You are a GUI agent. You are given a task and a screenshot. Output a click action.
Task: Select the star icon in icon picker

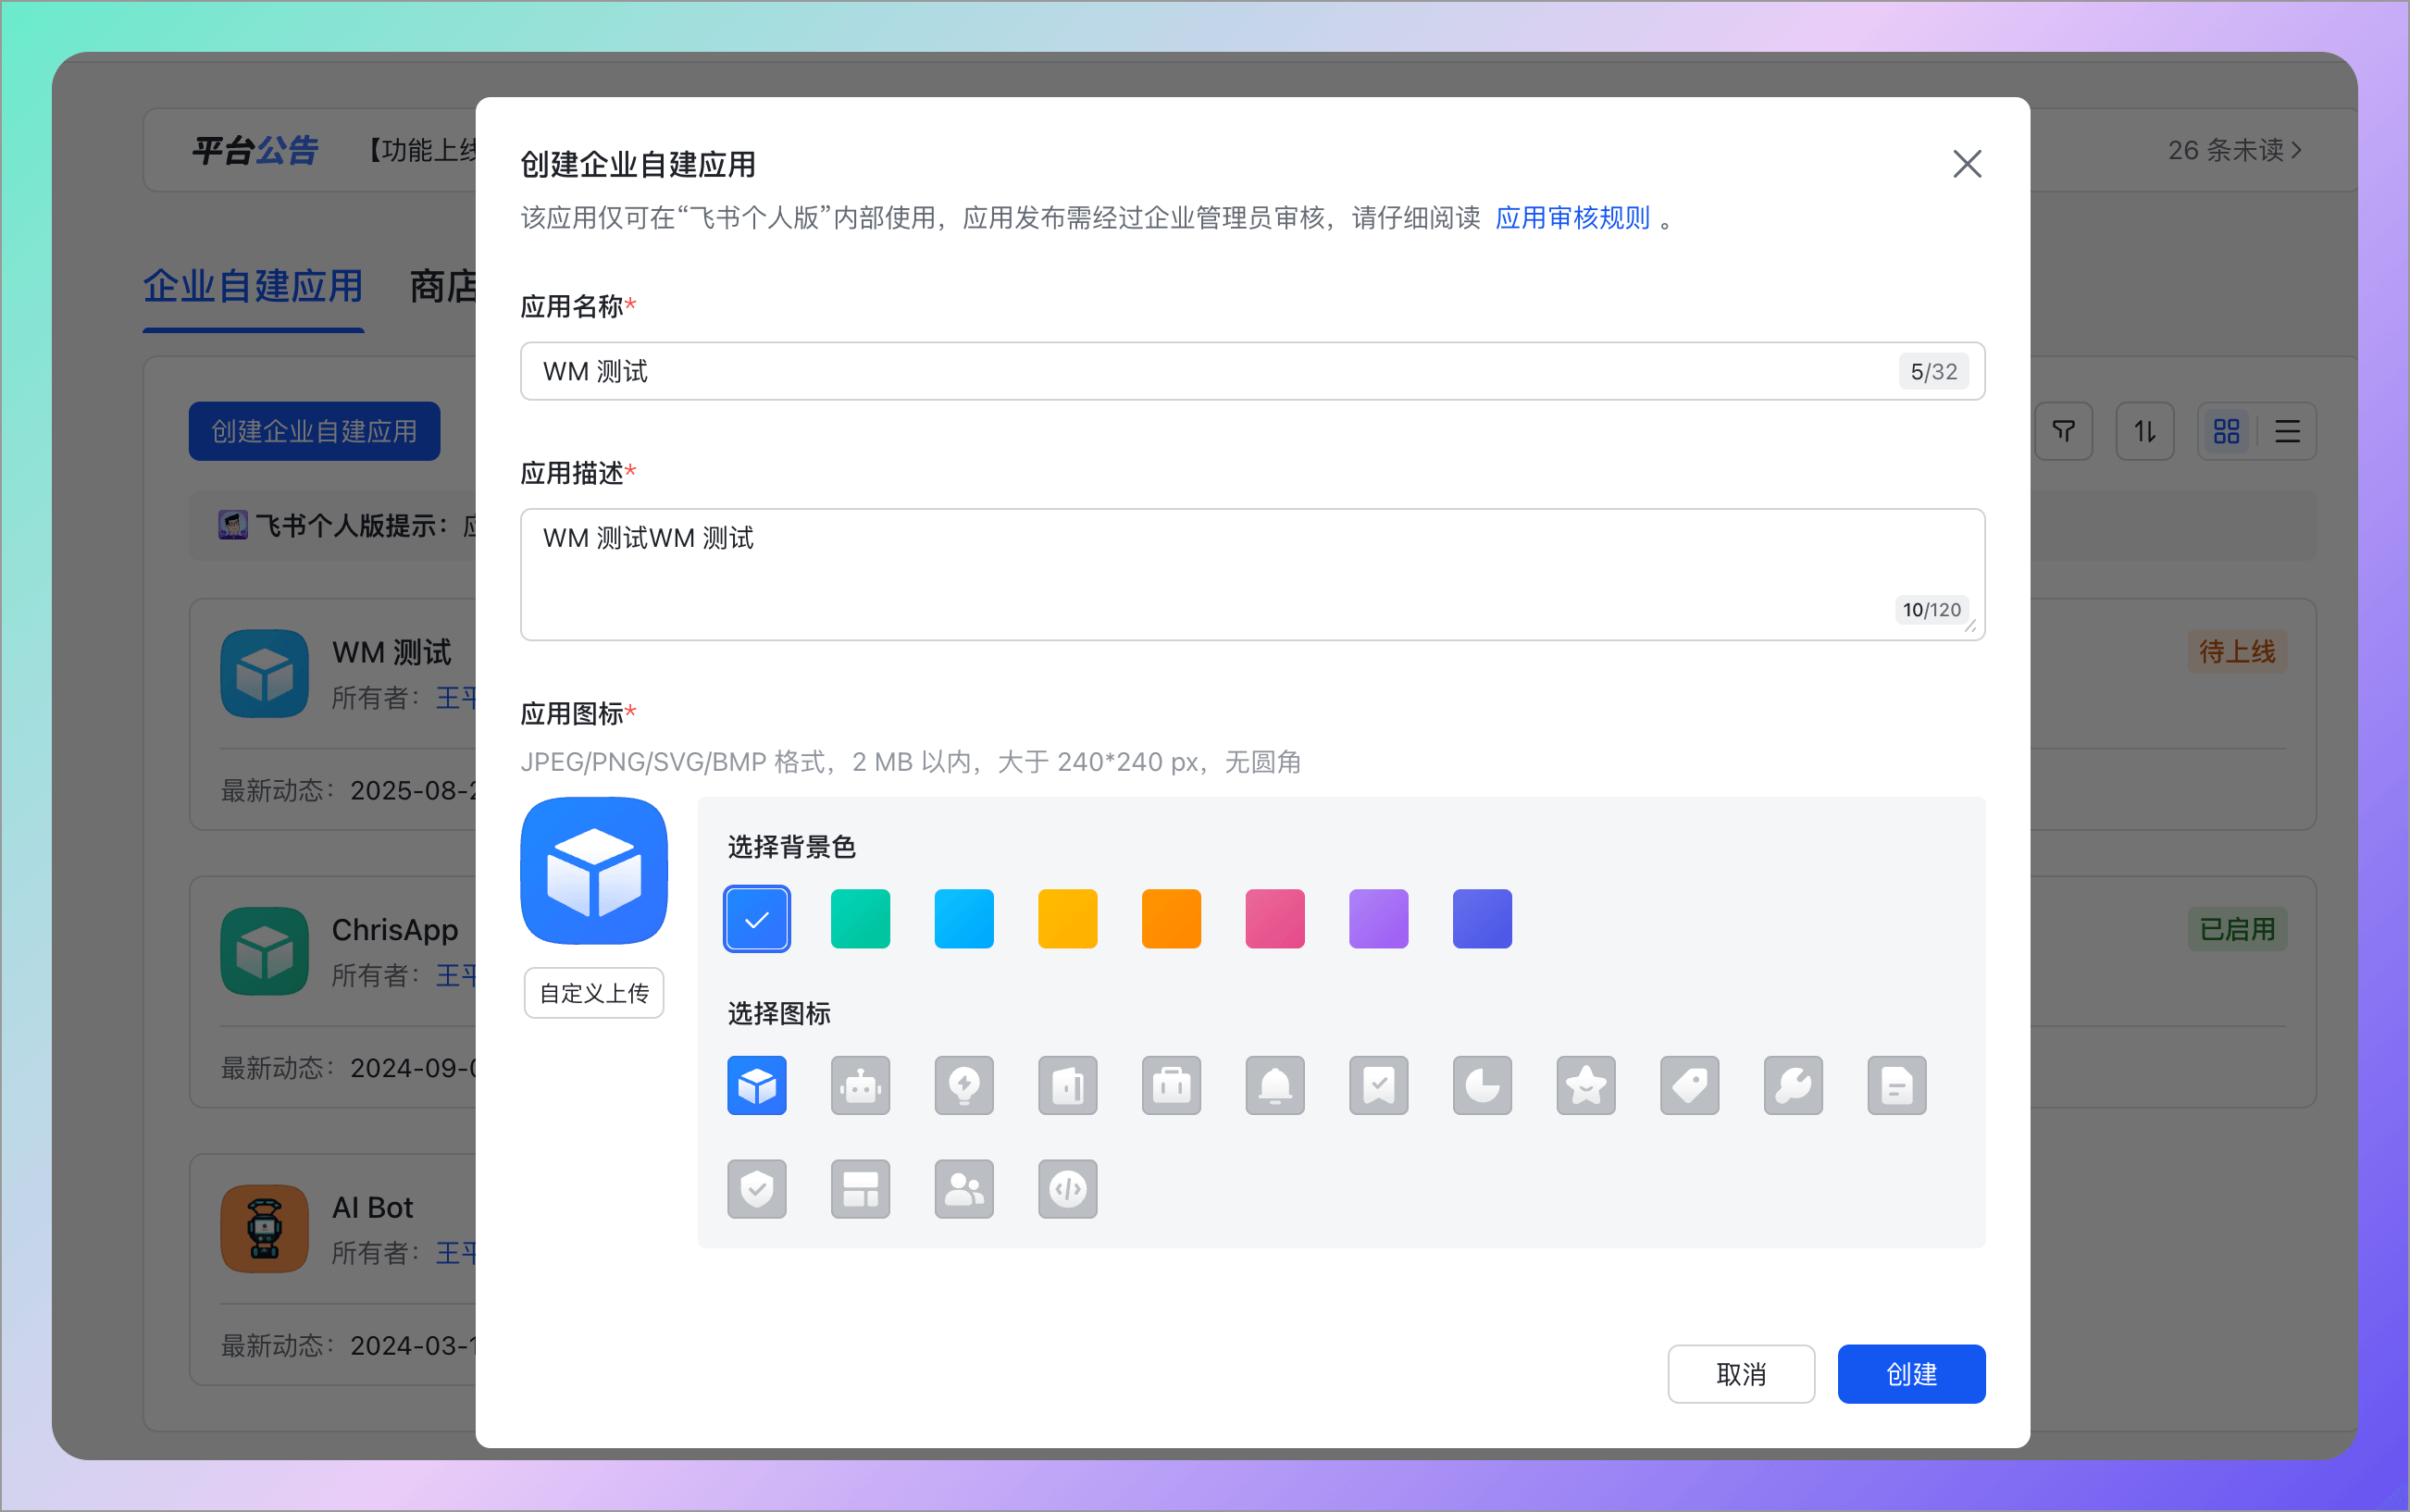[1585, 1085]
